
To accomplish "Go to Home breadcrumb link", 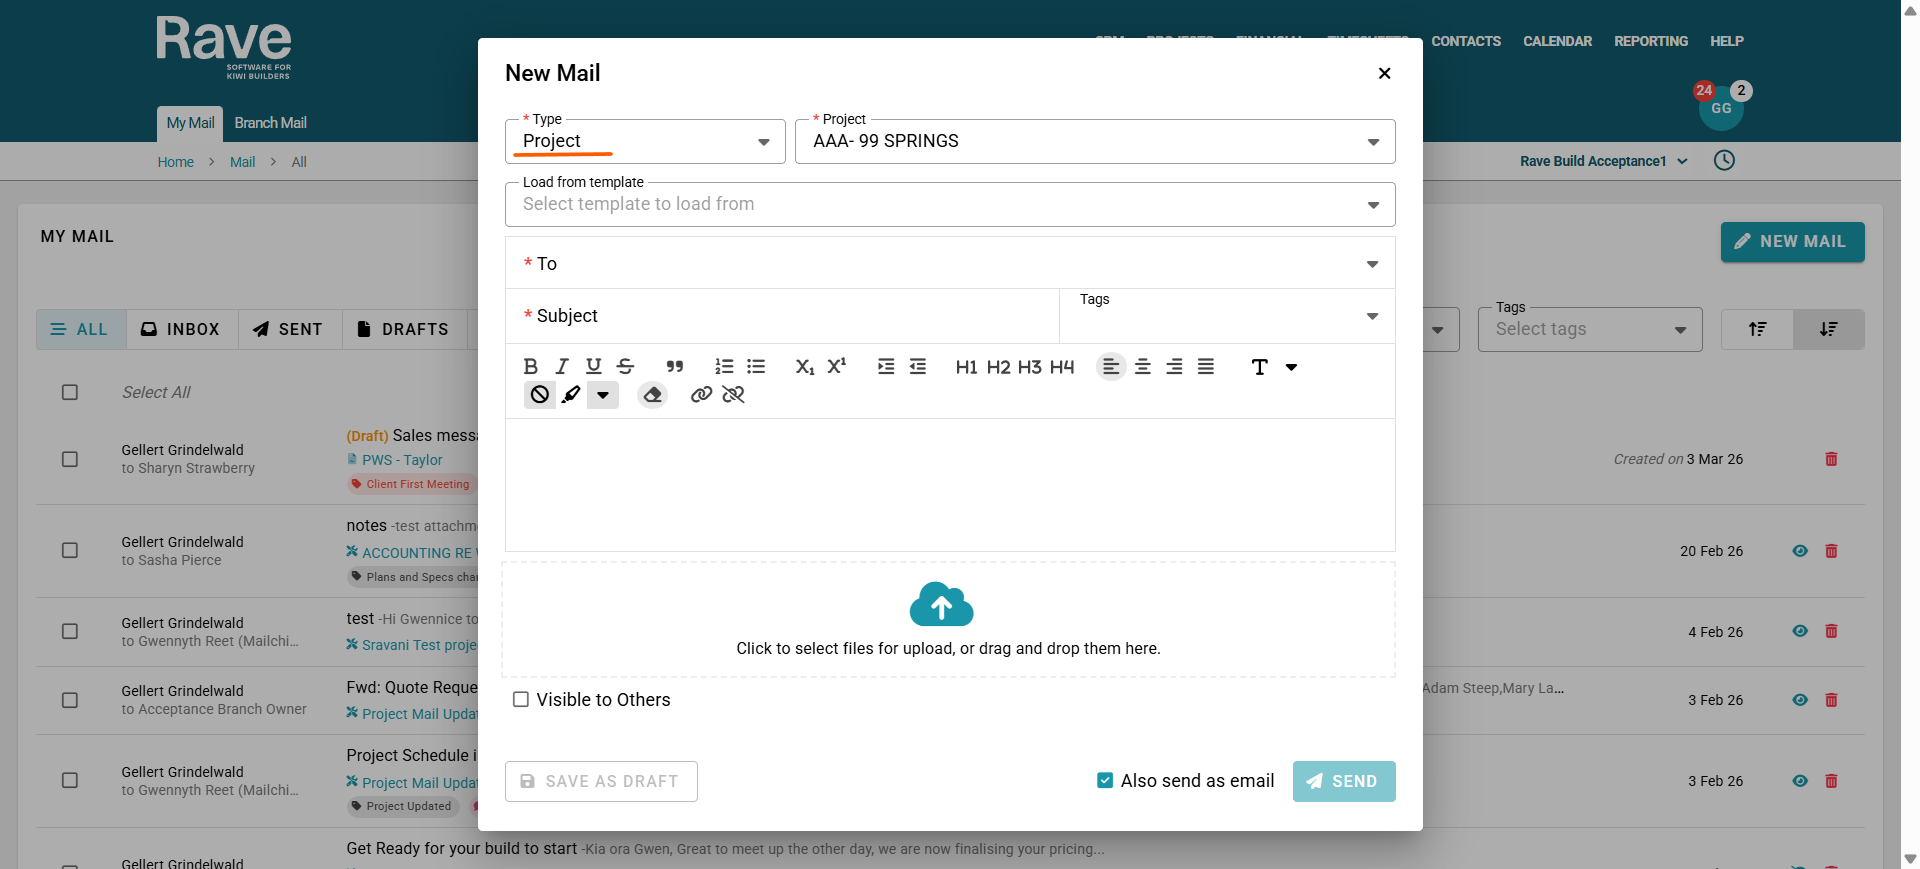I will click(176, 162).
